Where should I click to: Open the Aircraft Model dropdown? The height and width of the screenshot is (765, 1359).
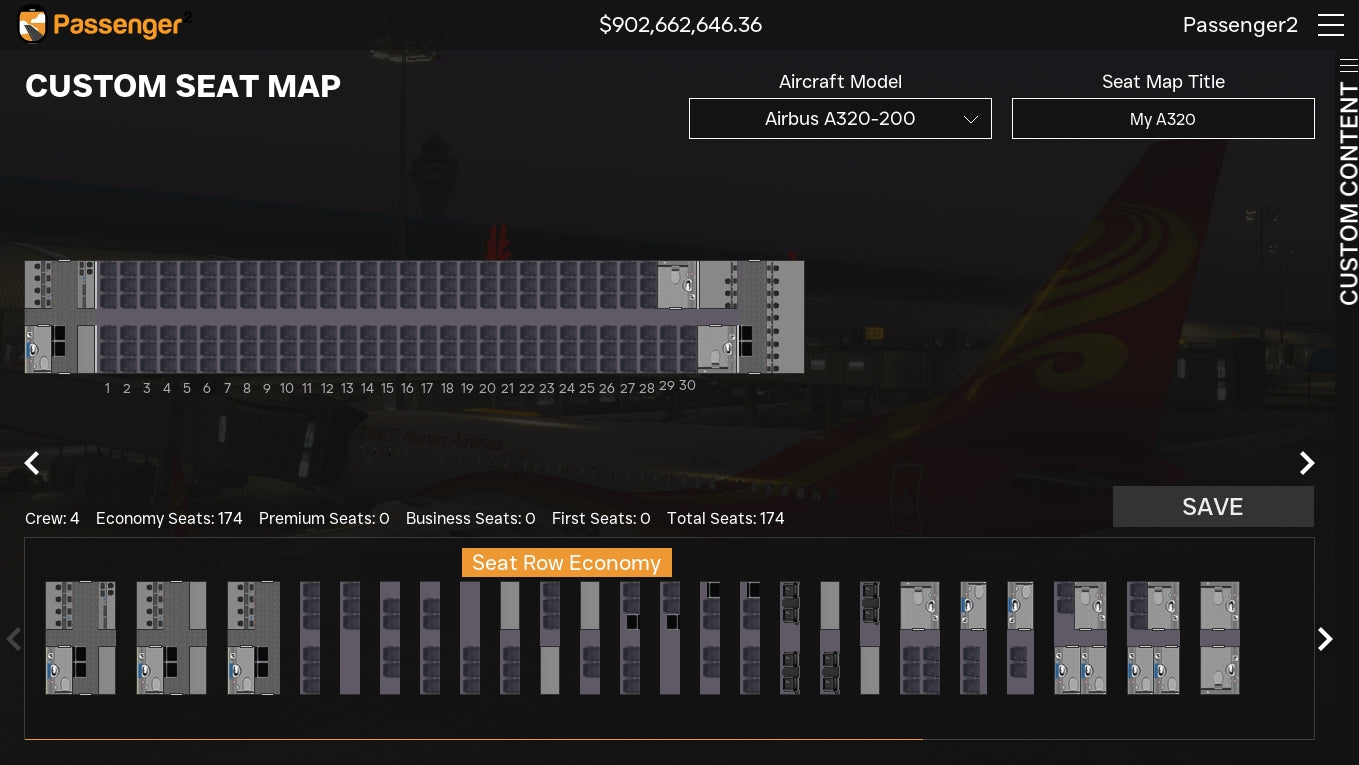tap(840, 119)
